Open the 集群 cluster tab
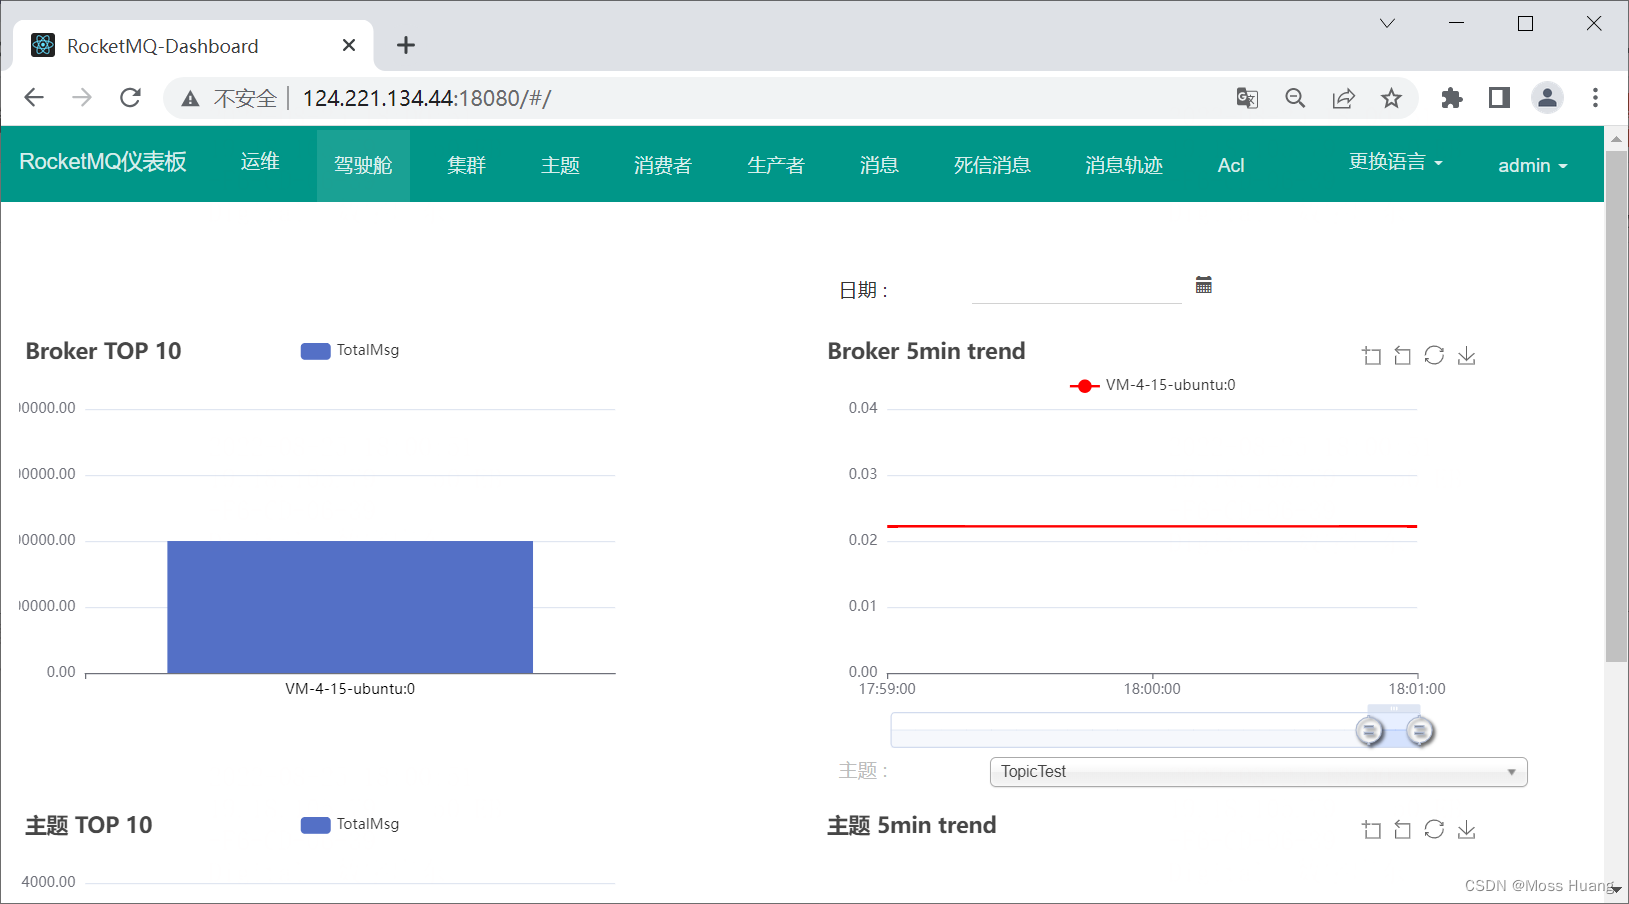The image size is (1629, 904). click(x=466, y=165)
